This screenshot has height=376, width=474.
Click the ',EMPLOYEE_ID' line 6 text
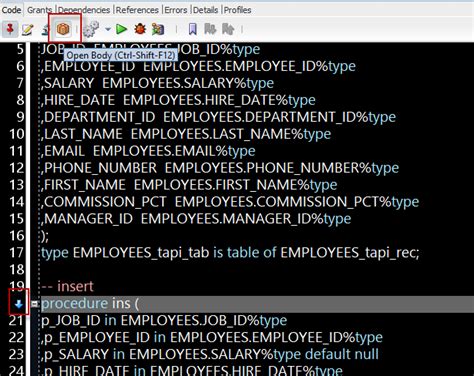(x=198, y=66)
